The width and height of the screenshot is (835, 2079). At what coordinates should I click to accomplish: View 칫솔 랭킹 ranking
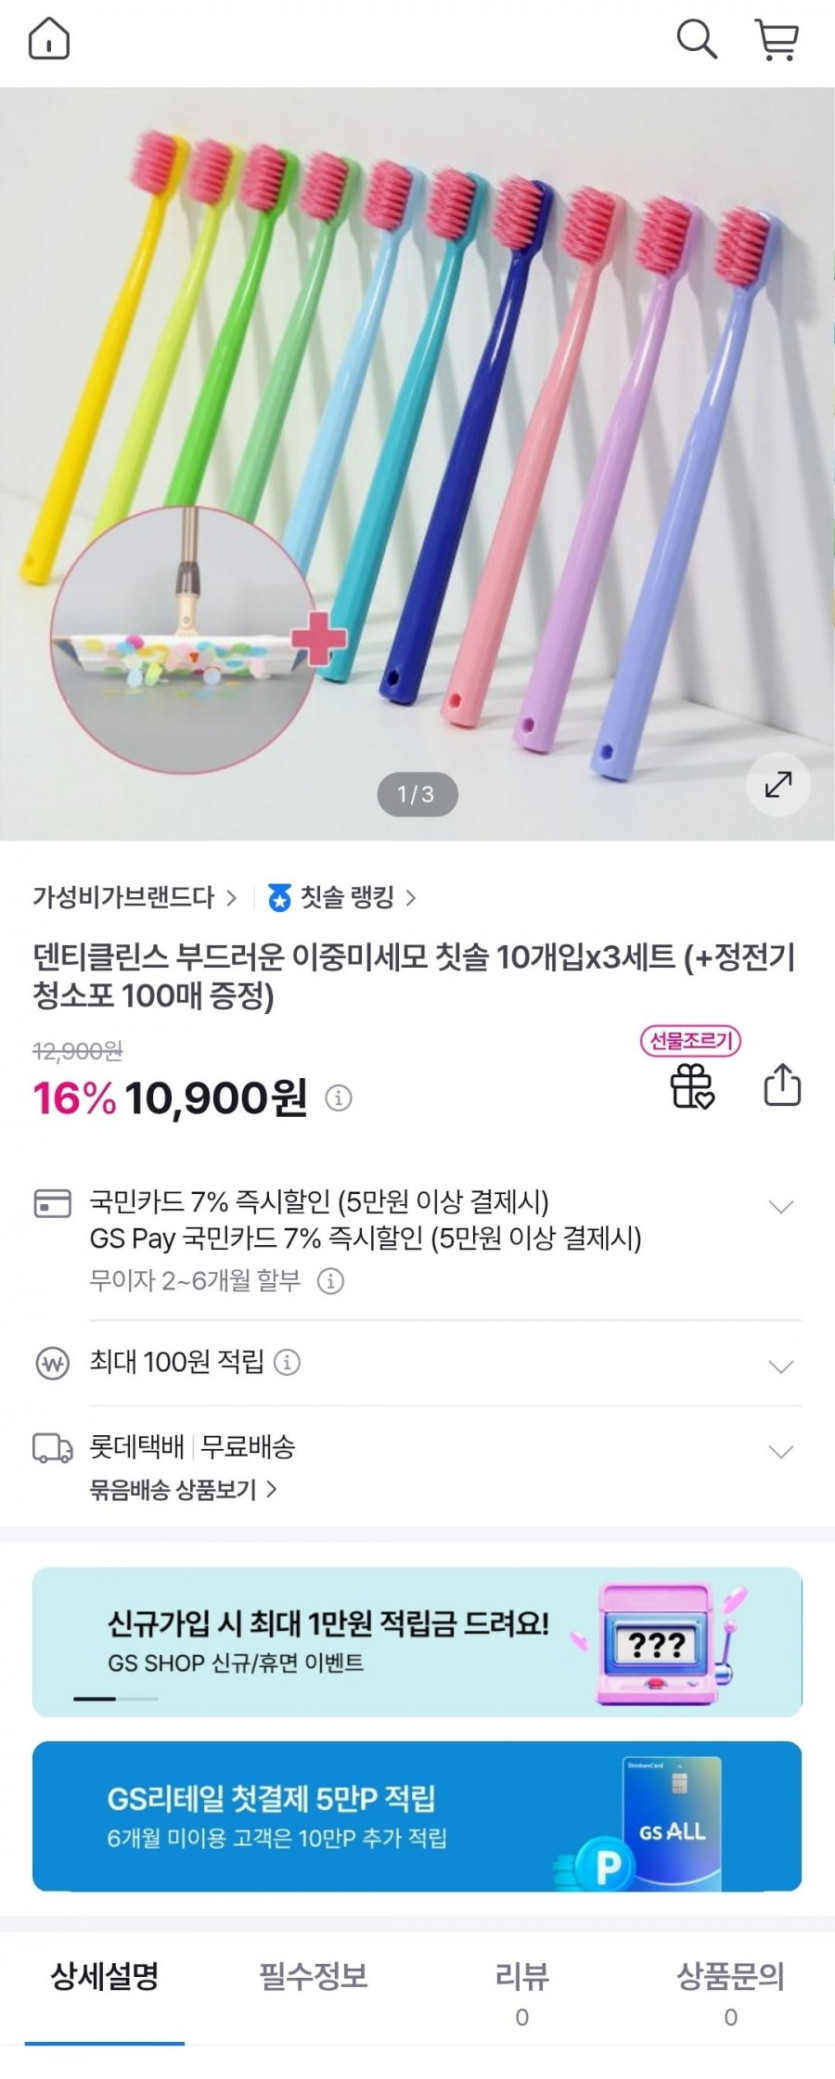click(x=346, y=897)
